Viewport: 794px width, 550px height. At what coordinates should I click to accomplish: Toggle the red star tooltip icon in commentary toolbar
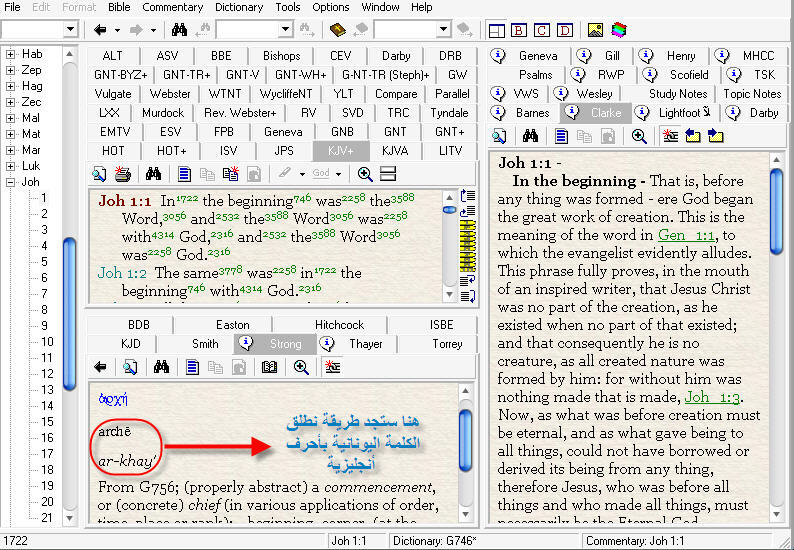point(670,136)
